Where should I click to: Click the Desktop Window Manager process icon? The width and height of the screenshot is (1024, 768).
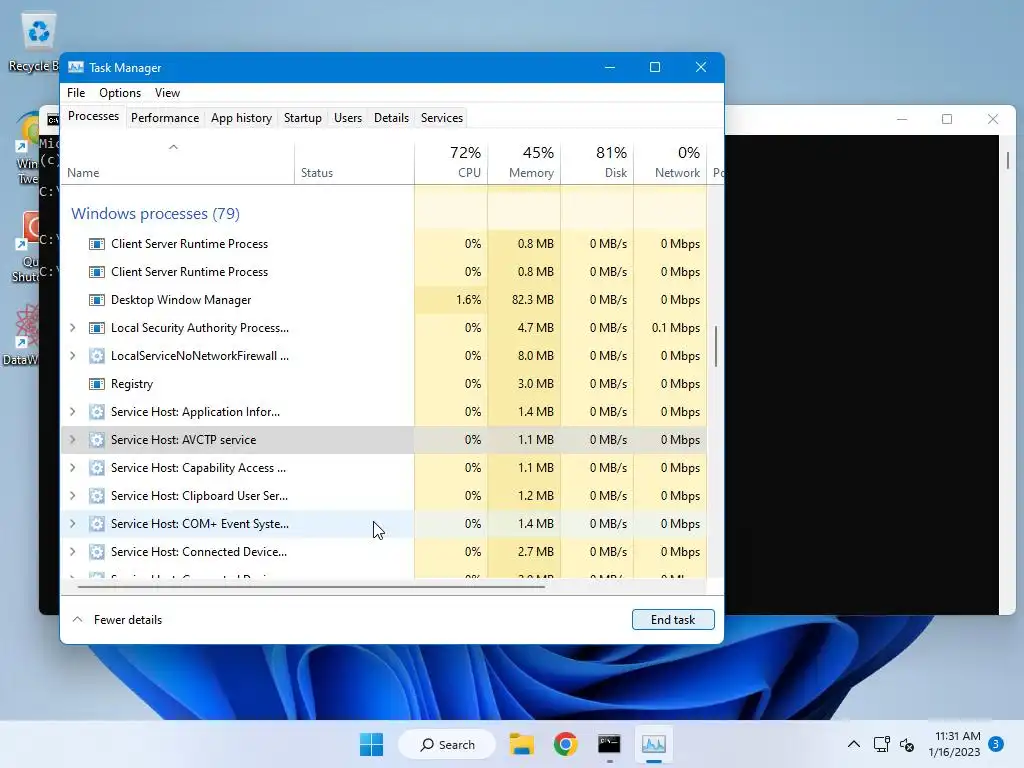tap(97, 300)
